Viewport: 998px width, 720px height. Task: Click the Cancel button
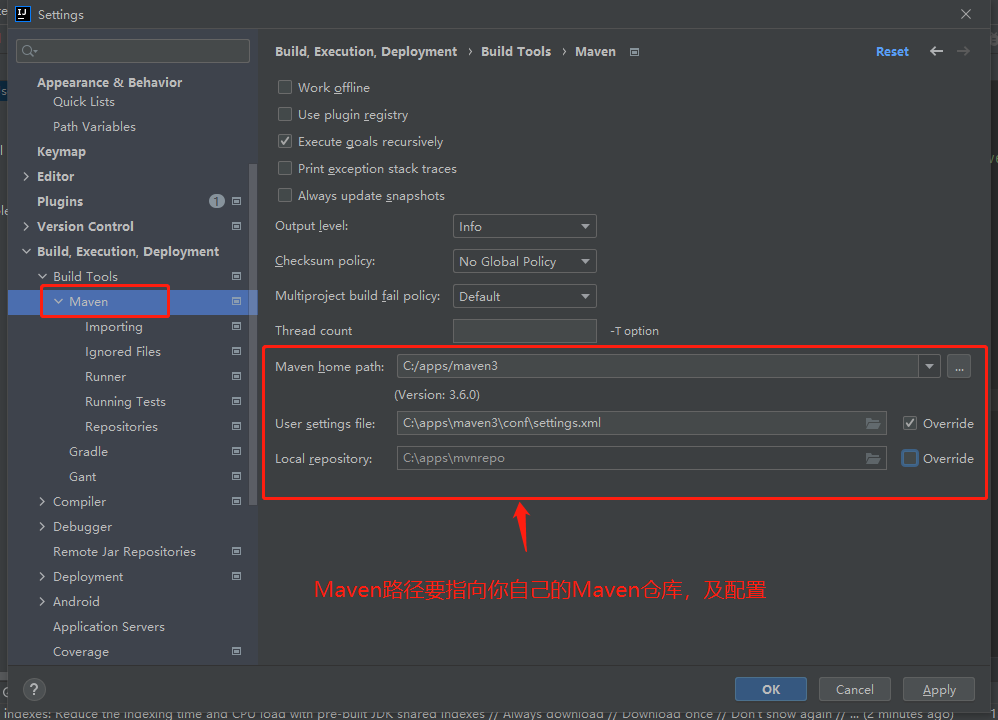pyautogui.click(x=855, y=689)
